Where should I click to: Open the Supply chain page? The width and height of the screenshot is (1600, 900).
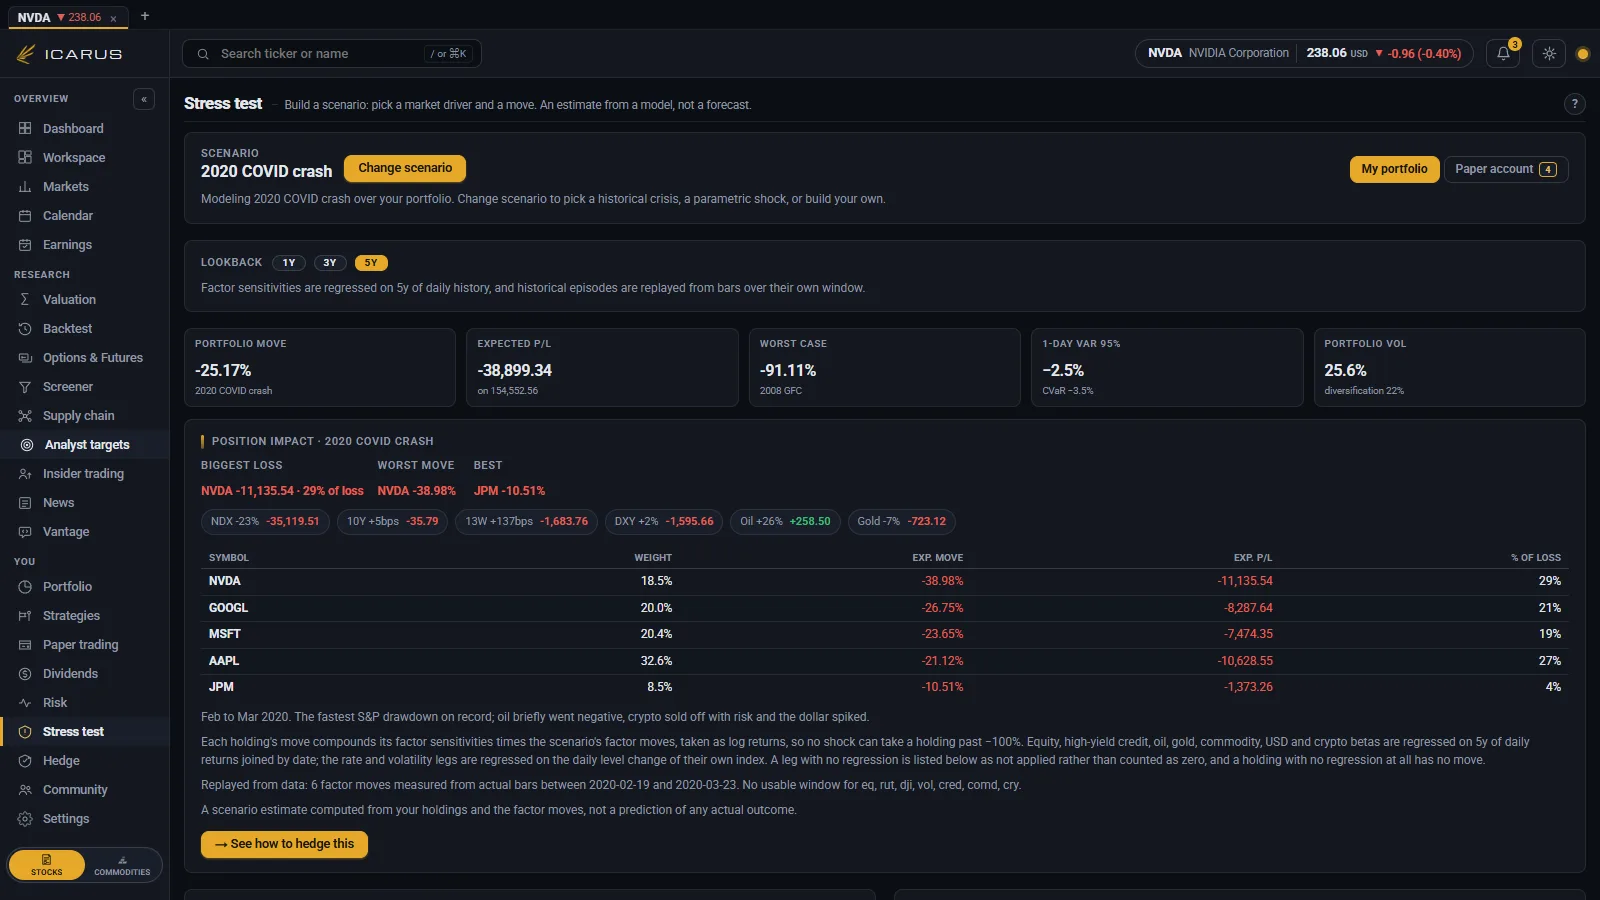pyautogui.click(x=84, y=415)
